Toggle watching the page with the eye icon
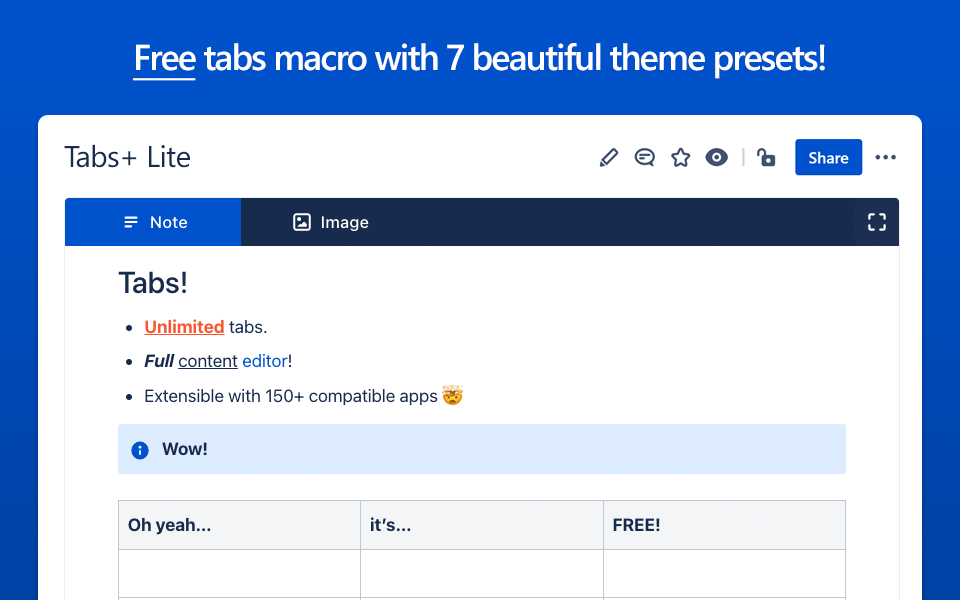The height and width of the screenshot is (600, 960). click(x=716, y=158)
